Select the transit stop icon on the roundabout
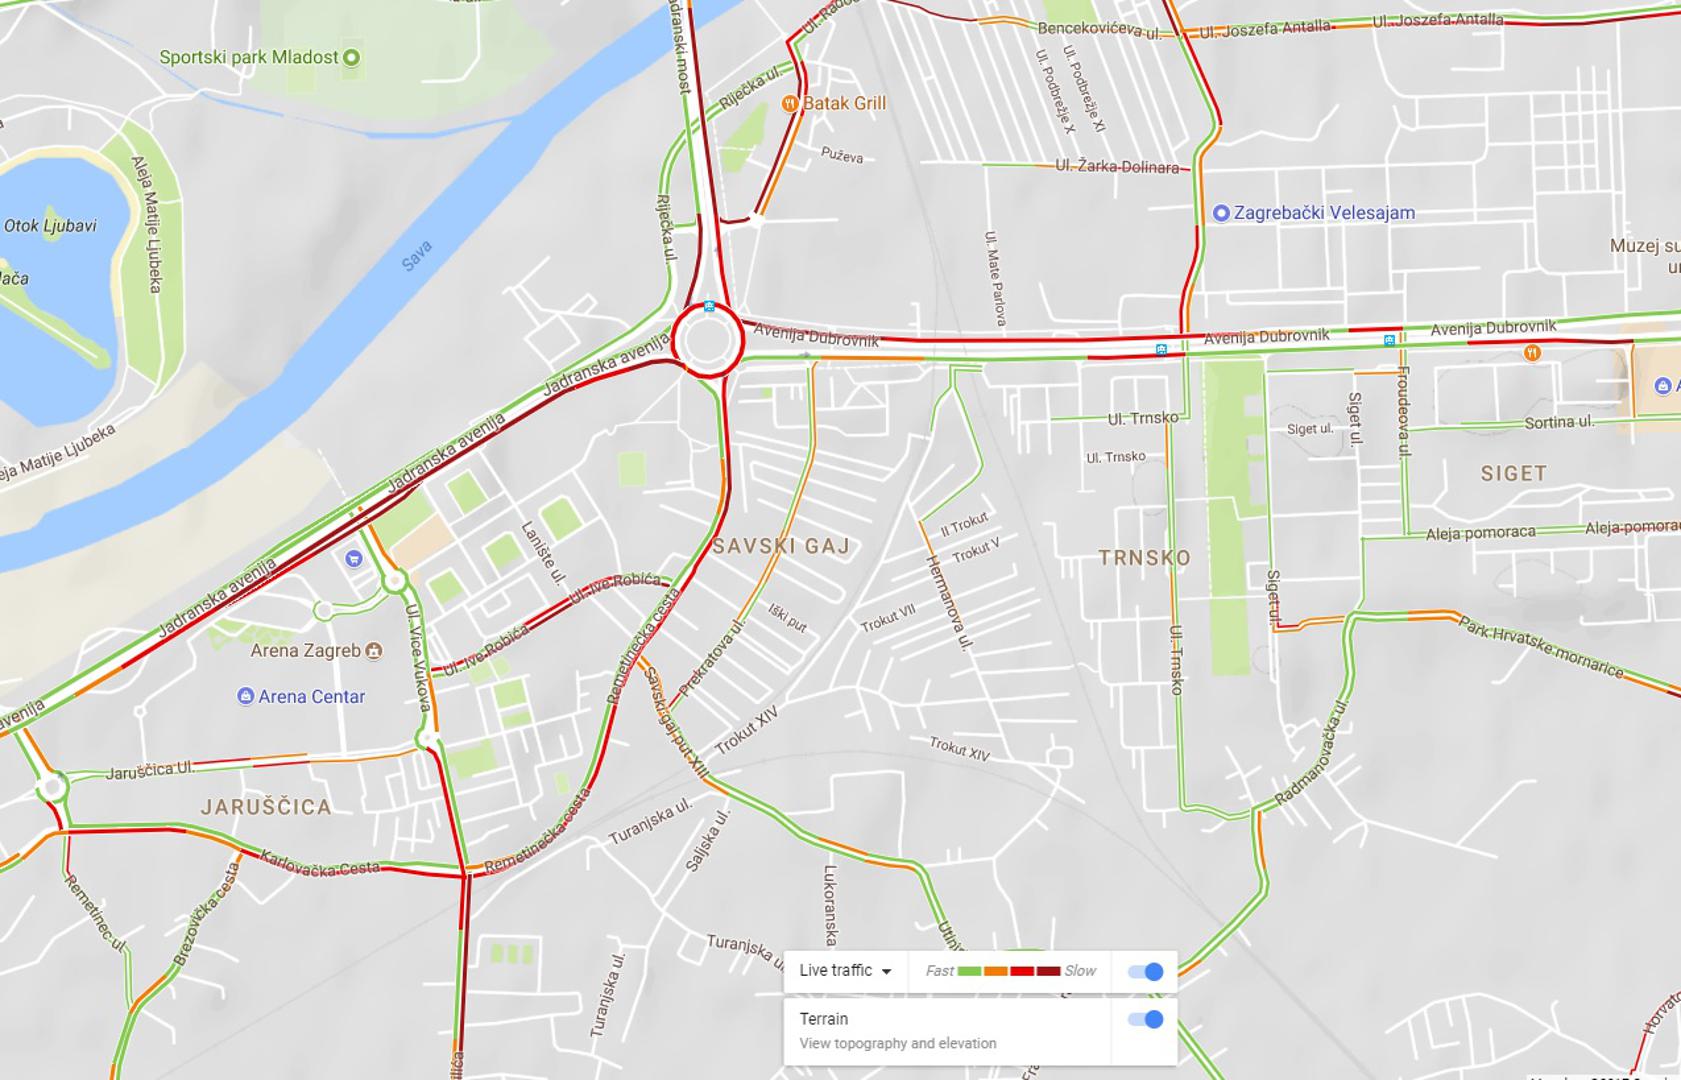Viewport: 1681px width, 1080px height. (x=709, y=306)
